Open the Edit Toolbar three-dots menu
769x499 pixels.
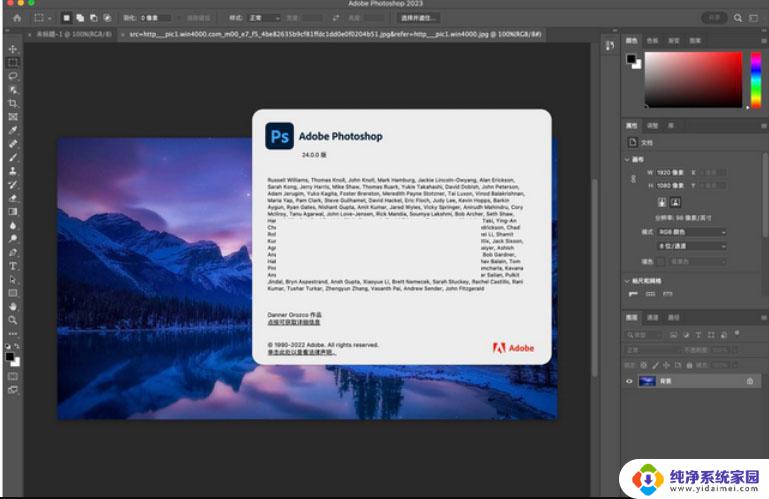(13, 334)
